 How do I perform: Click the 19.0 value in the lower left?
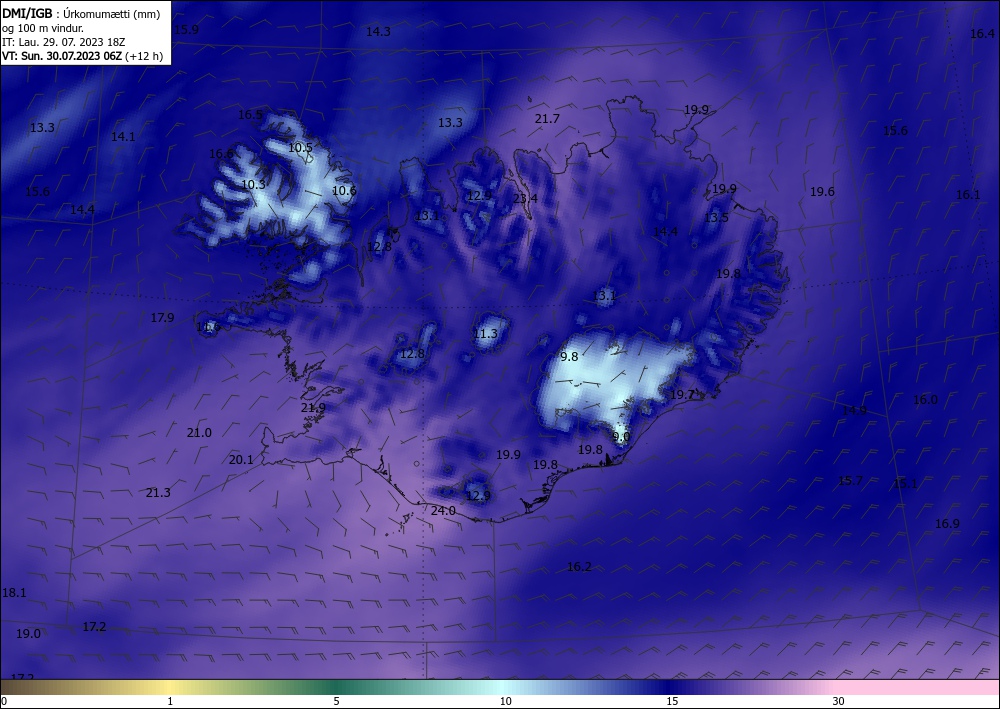[28, 634]
